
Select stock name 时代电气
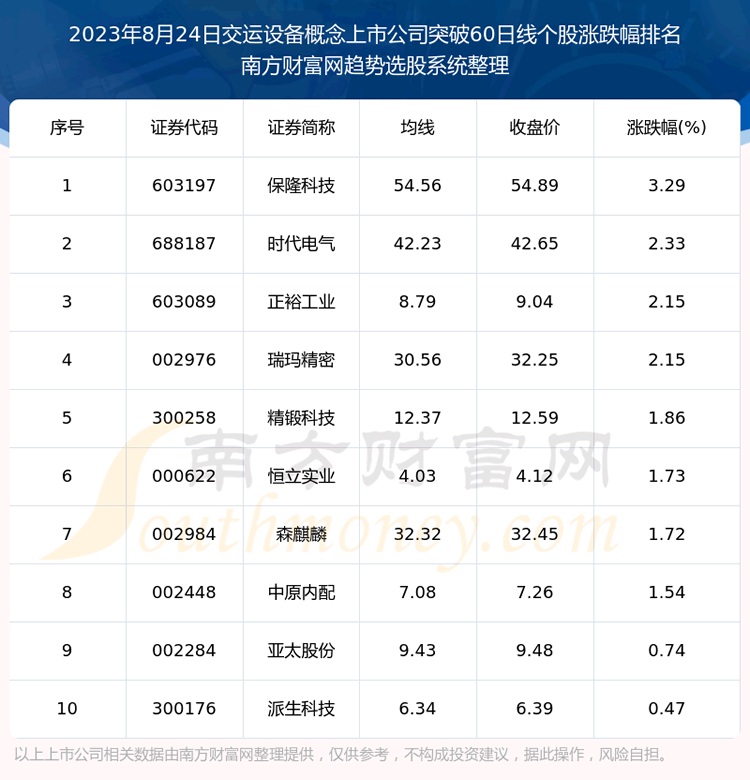click(x=301, y=244)
